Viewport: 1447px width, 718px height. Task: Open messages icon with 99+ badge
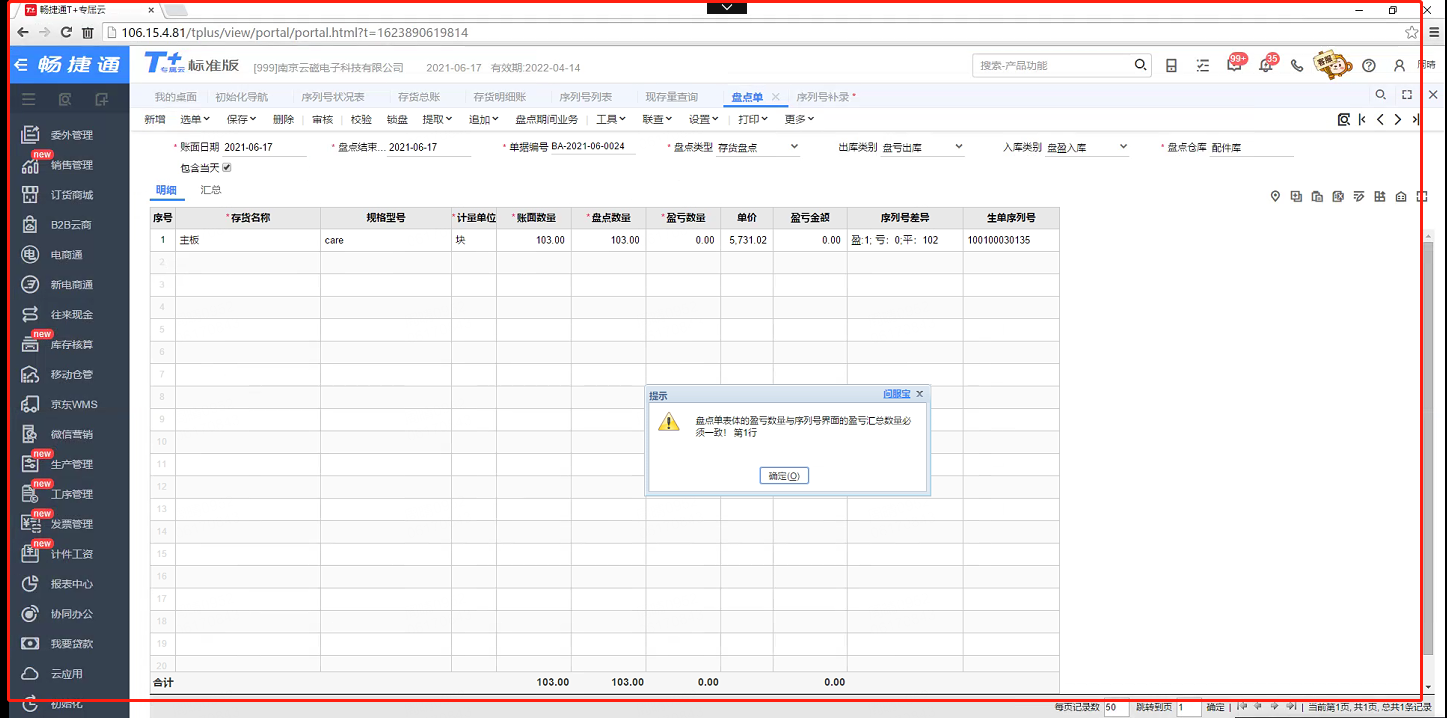click(x=1234, y=65)
